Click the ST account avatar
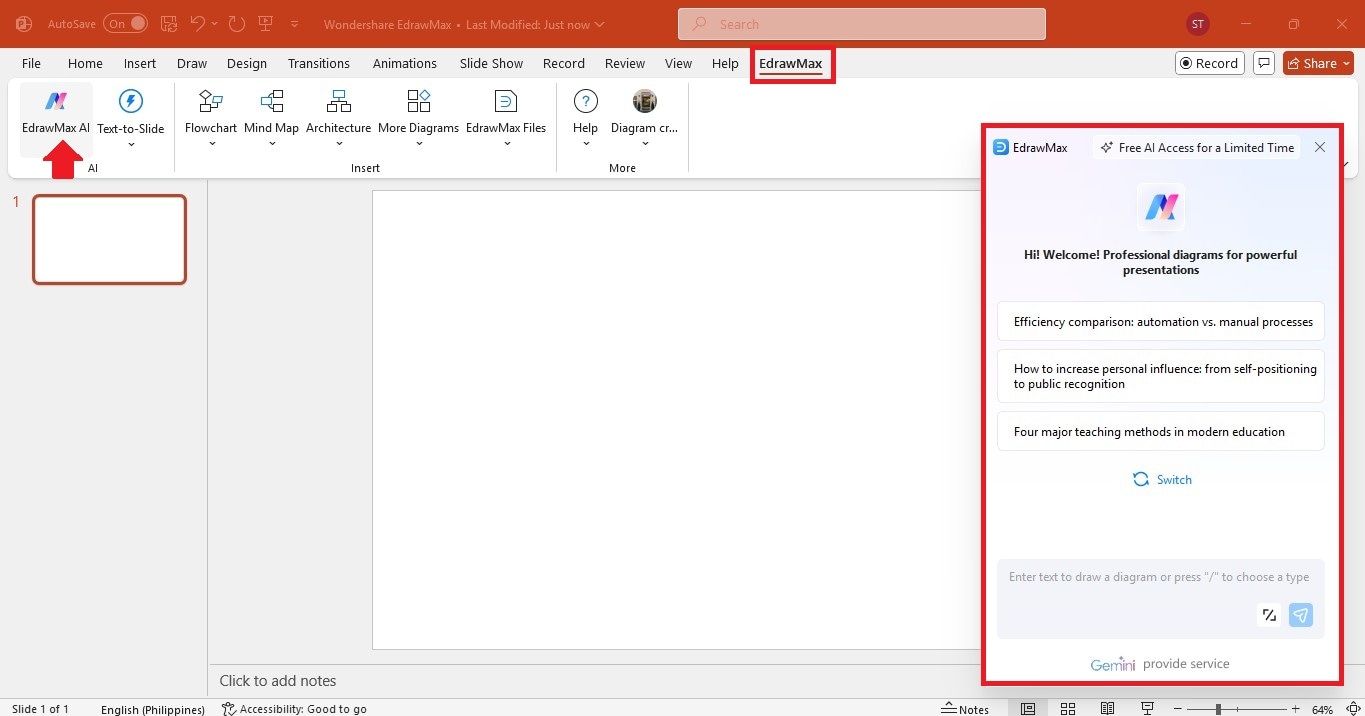 pyautogui.click(x=1197, y=24)
